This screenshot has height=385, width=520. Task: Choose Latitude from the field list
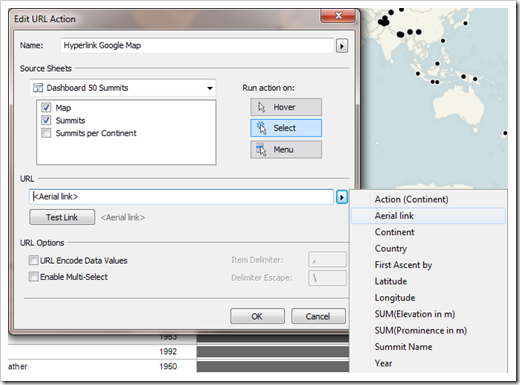pos(428,281)
